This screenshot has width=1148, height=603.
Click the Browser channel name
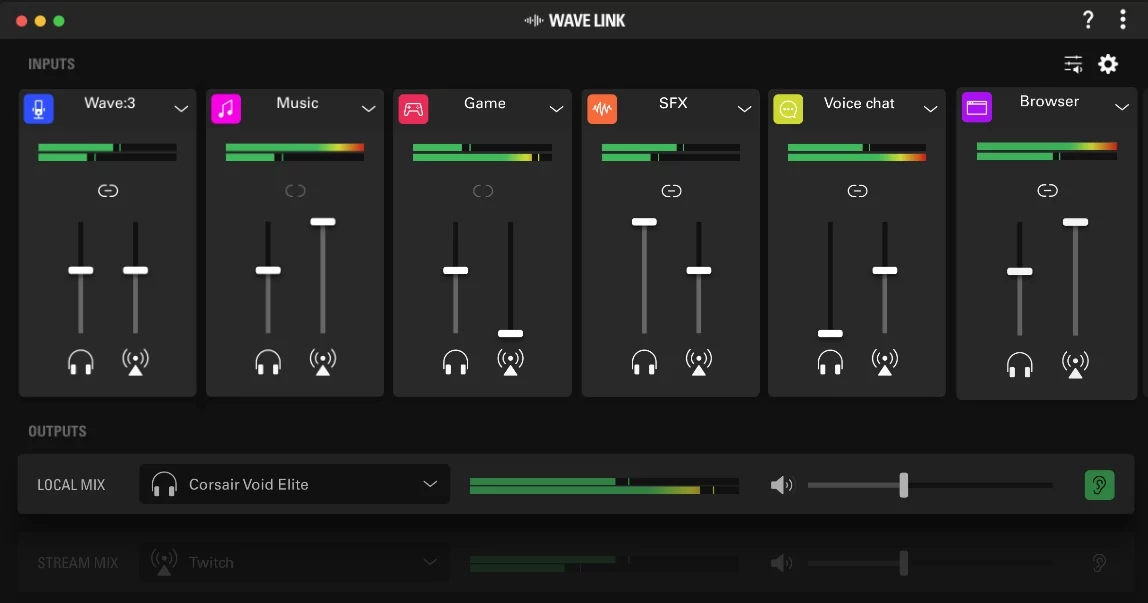[1049, 102]
